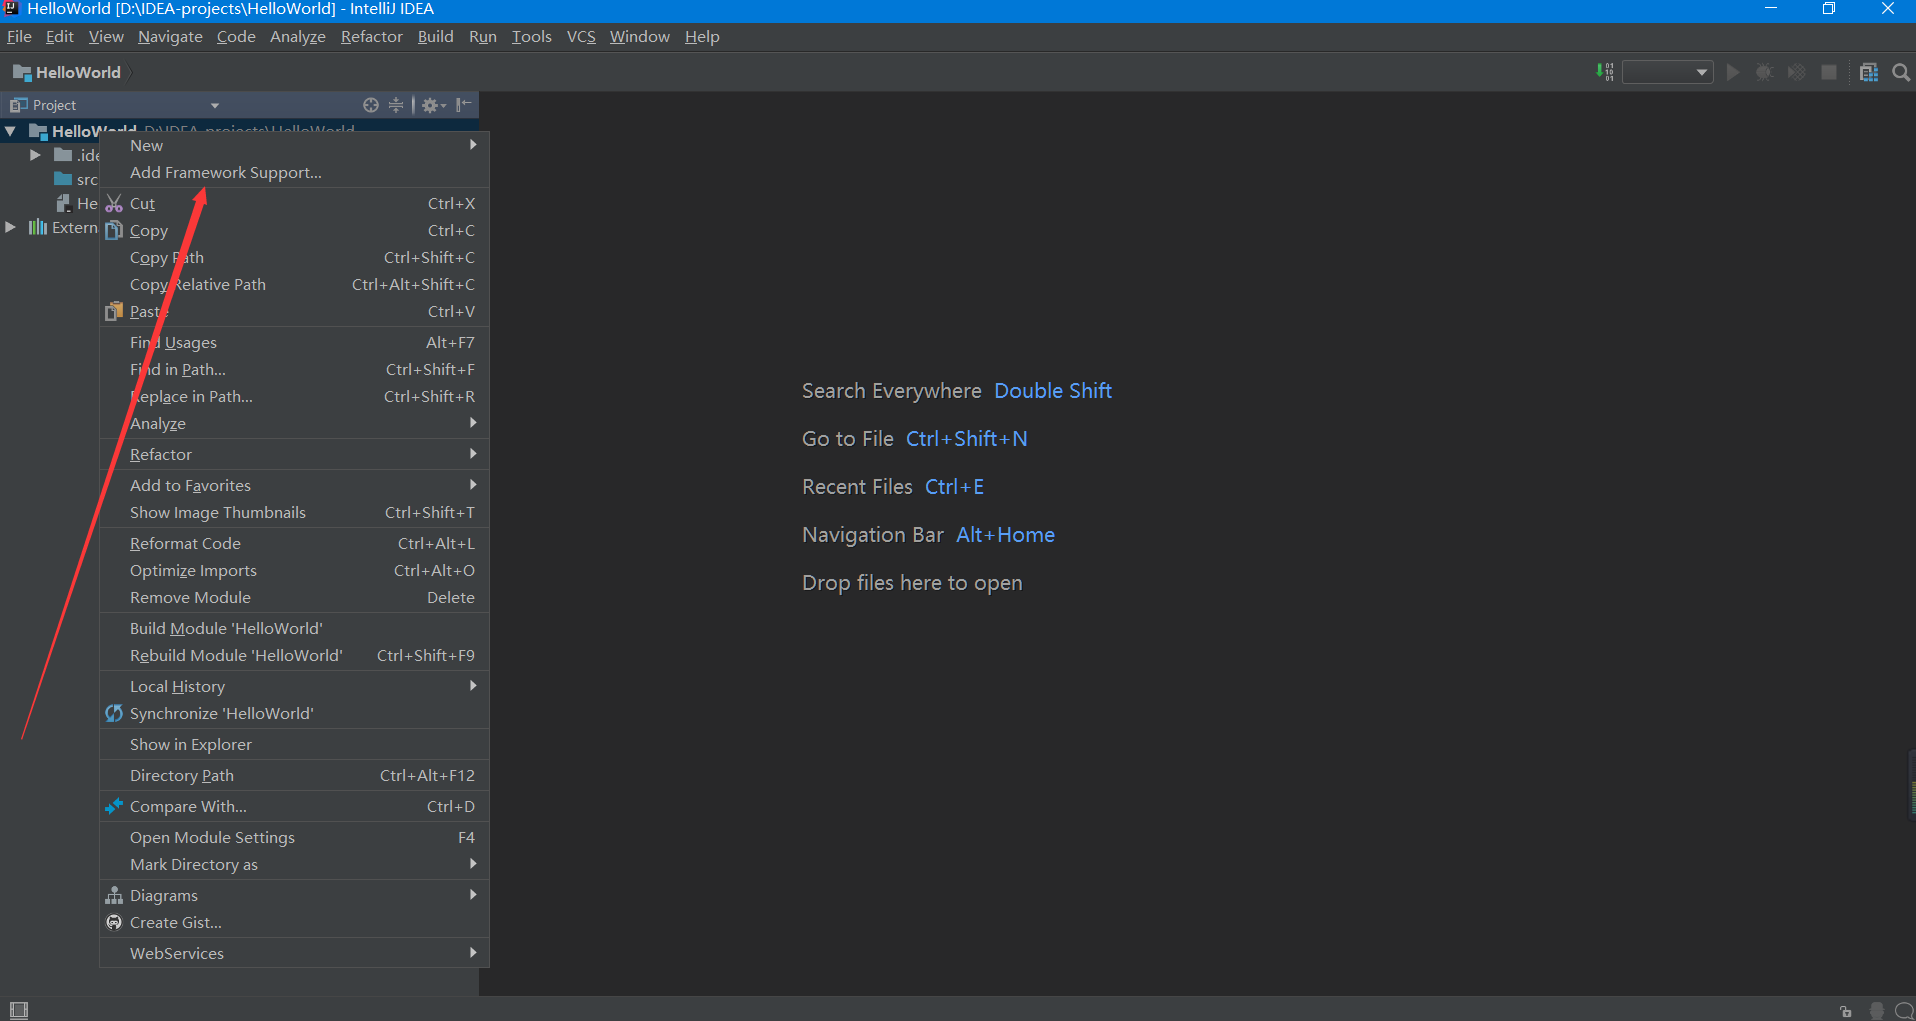This screenshot has width=1916, height=1021.
Task: Toggle read-only lock icon in status bar
Action: pos(1846,1011)
